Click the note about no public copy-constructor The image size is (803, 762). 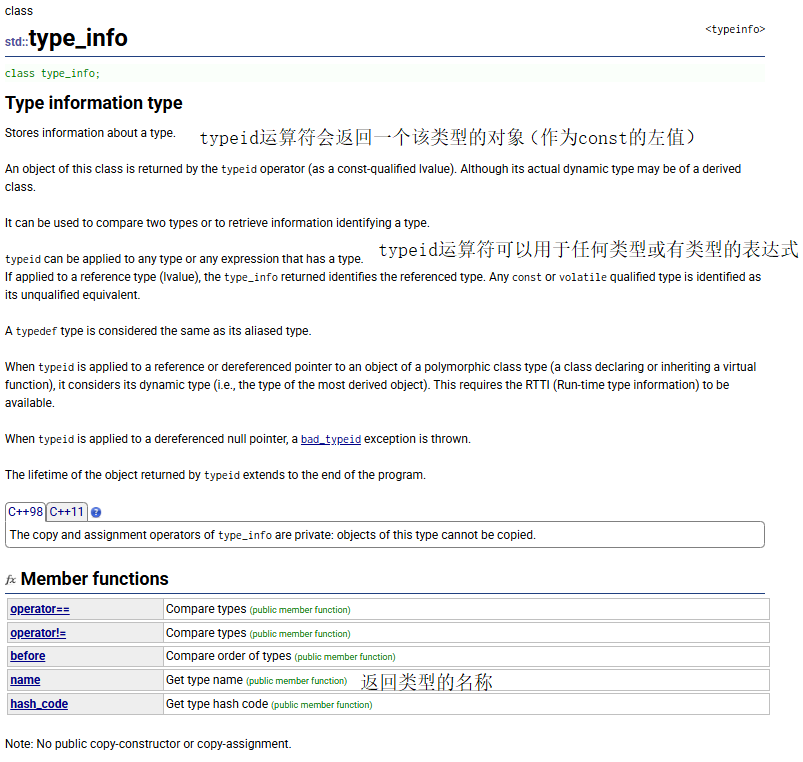click(148, 744)
